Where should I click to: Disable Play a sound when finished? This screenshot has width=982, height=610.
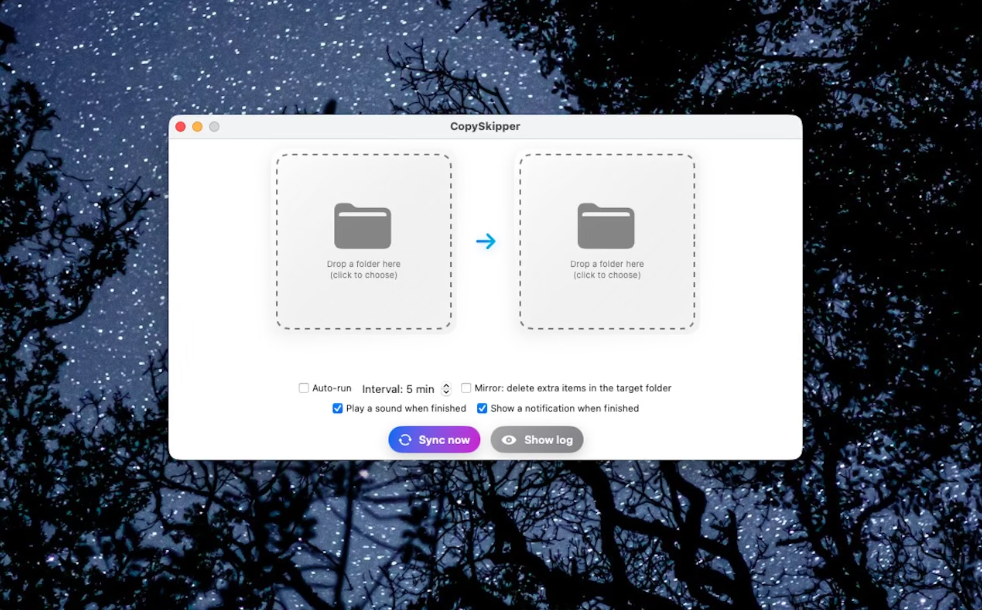(x=338, y=408)
